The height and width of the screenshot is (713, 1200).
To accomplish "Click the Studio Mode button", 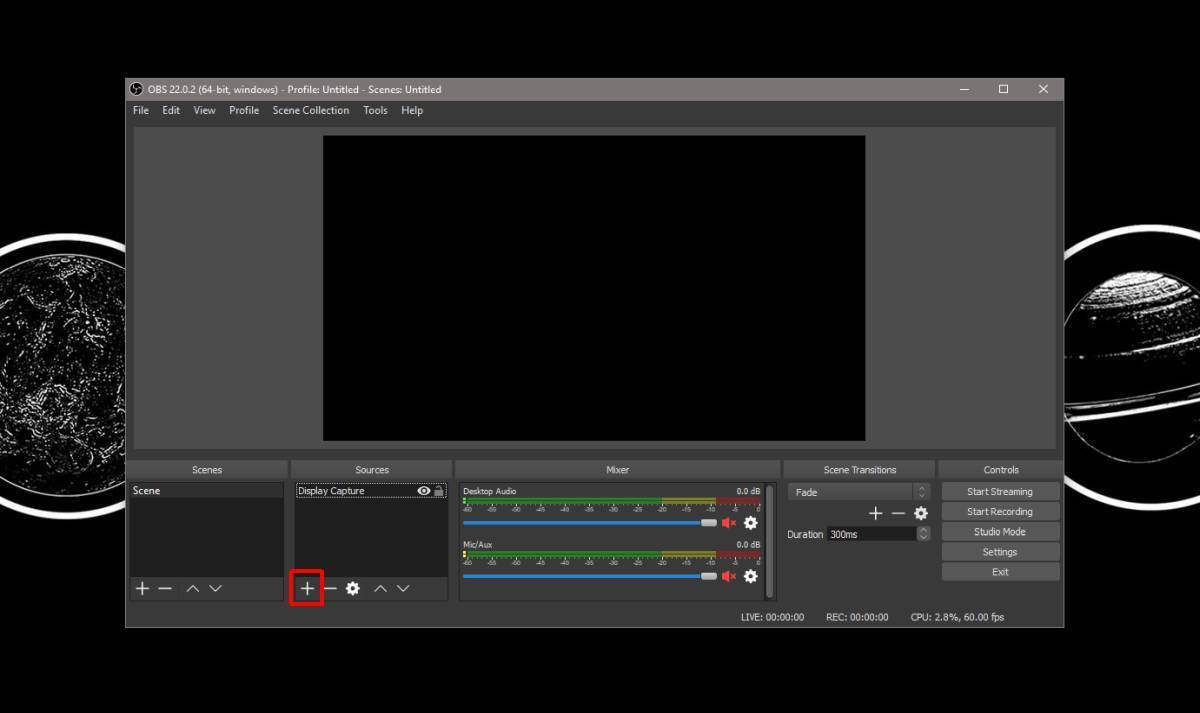I will tap(999, 532).
